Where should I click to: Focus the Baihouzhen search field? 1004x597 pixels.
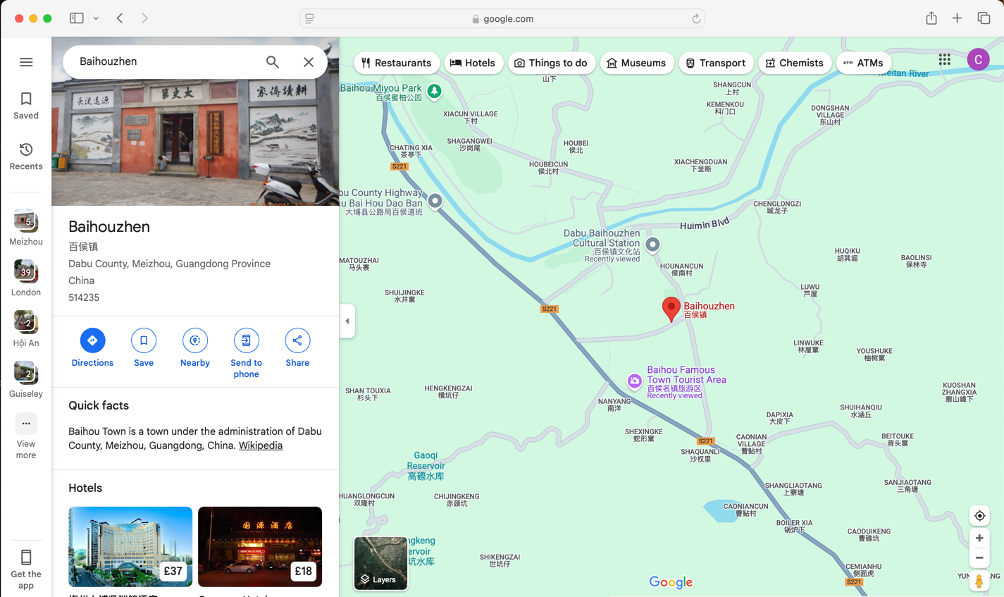point(166,61)
